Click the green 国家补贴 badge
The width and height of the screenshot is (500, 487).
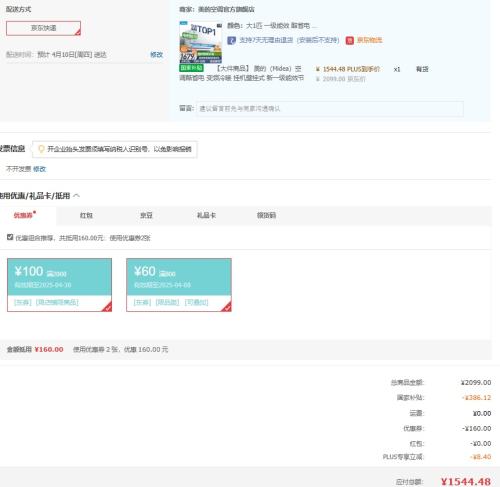[191, 68]
